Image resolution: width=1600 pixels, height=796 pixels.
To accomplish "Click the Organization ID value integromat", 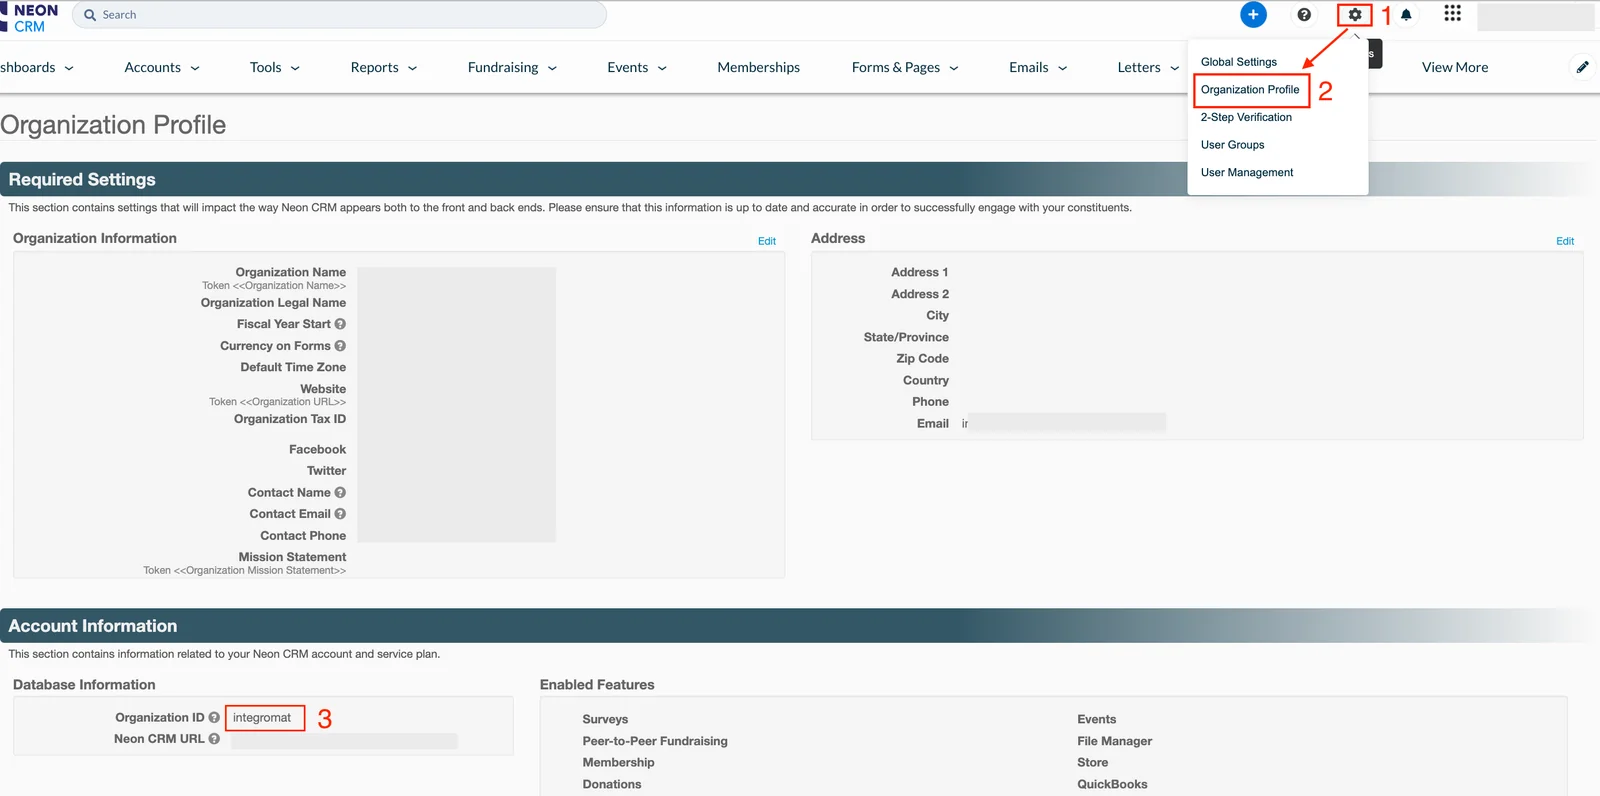I will [262, 718].
